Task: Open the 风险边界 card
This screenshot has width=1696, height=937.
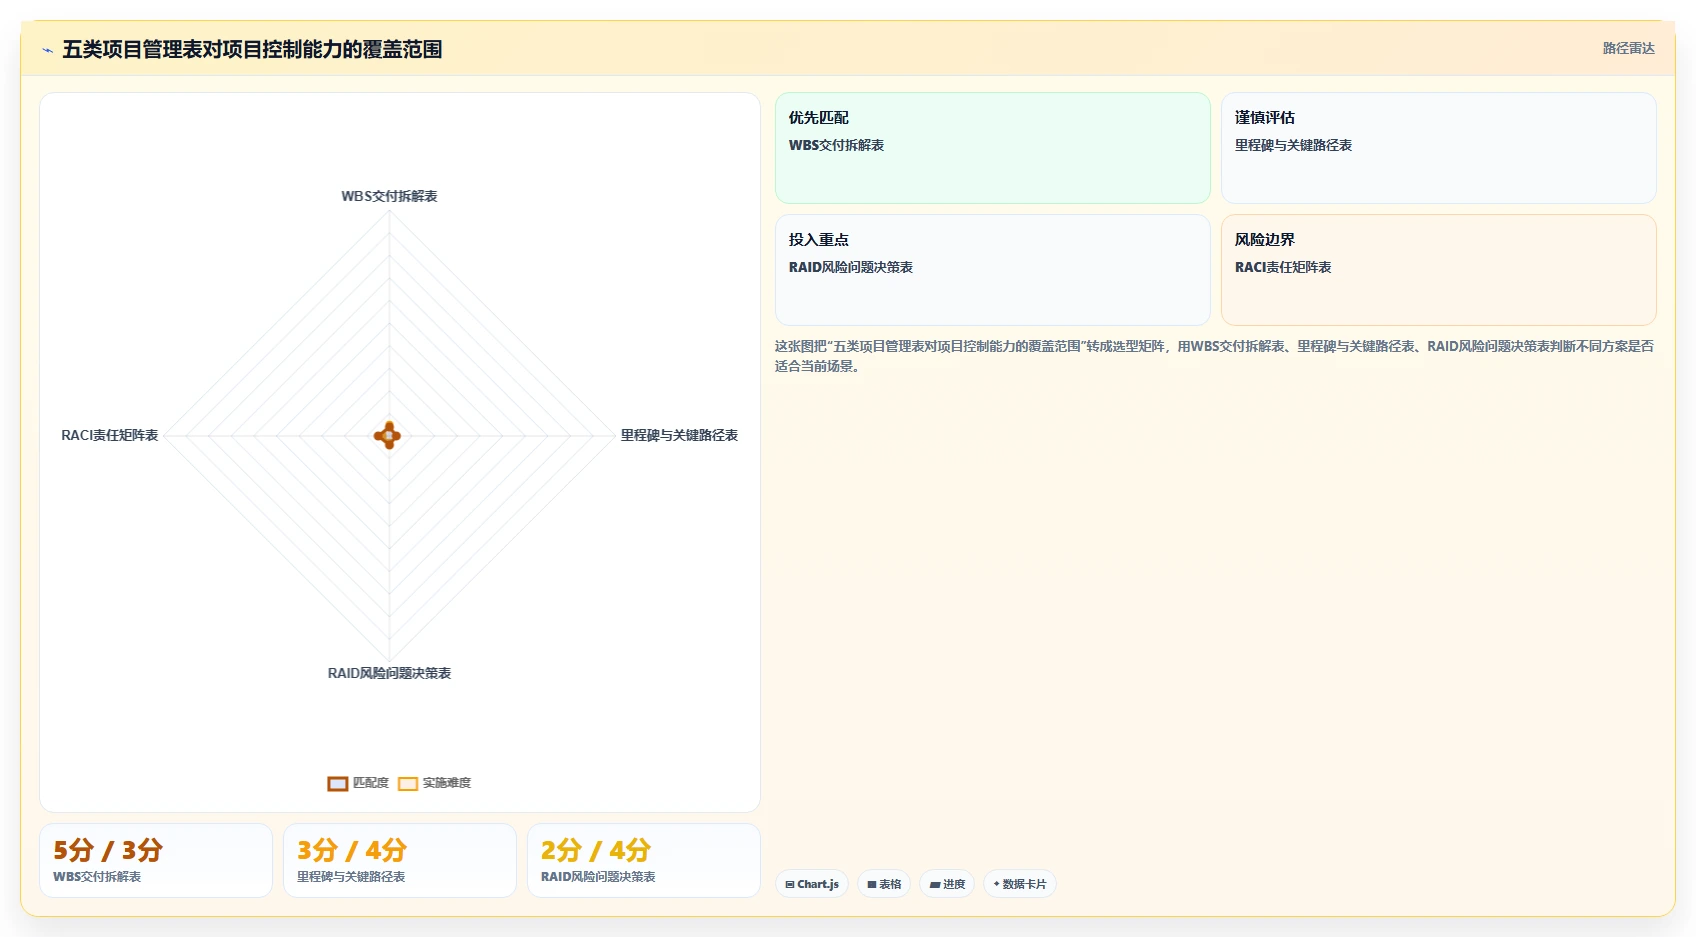Action: point(1439,270)
